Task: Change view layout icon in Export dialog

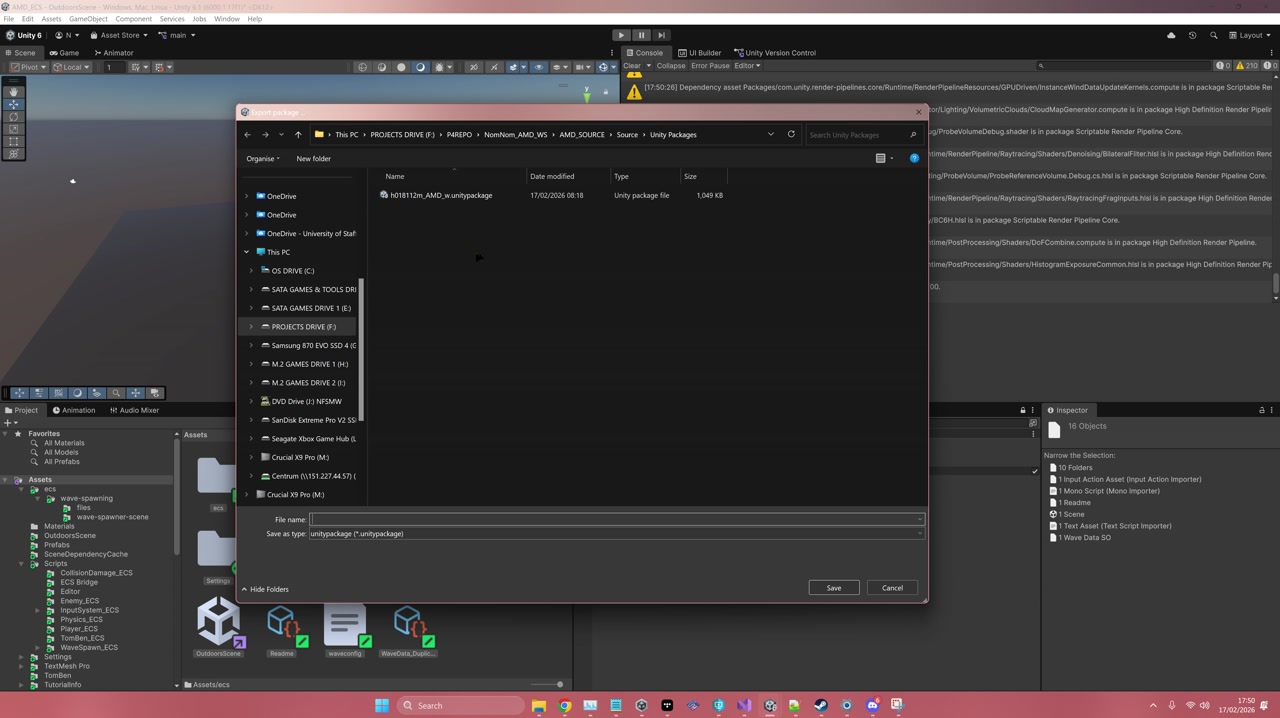Action: [880, 158]
